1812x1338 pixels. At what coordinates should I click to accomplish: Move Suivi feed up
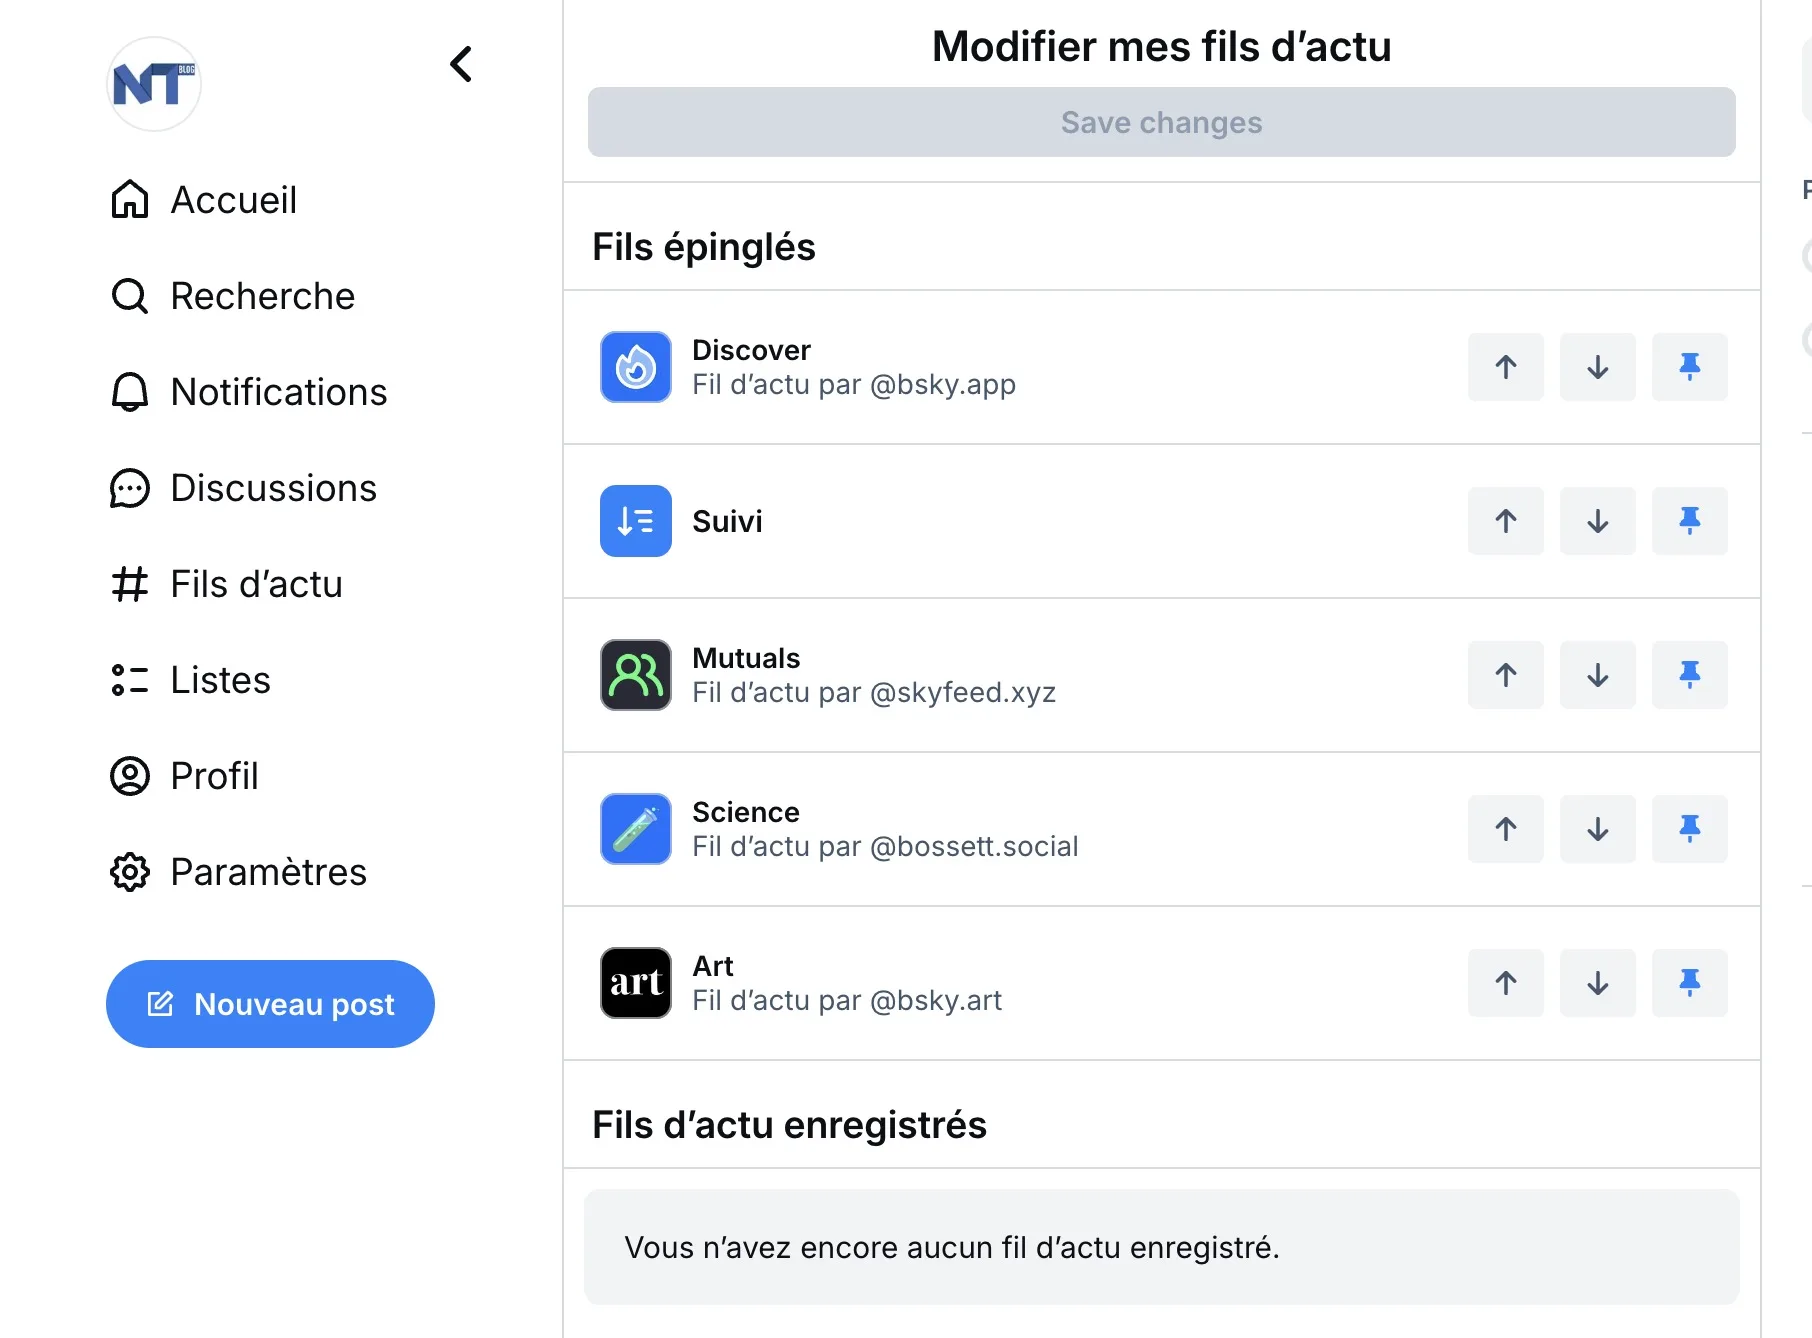[1506, 521]
